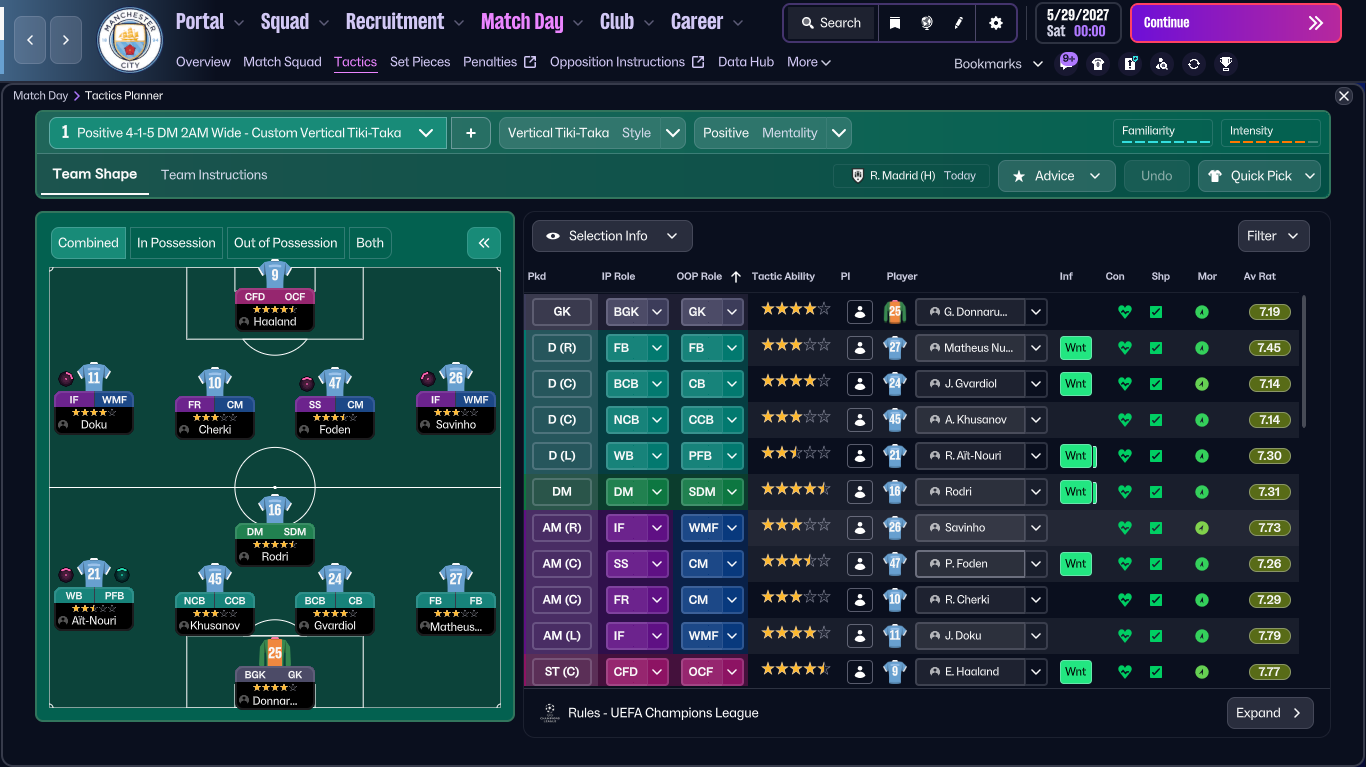Screen dimensions: 1366x767
Task: Toggle Shp checkbox for R. Aït-Nouri
Action: pyautogui.click(x=1156, y=456)
